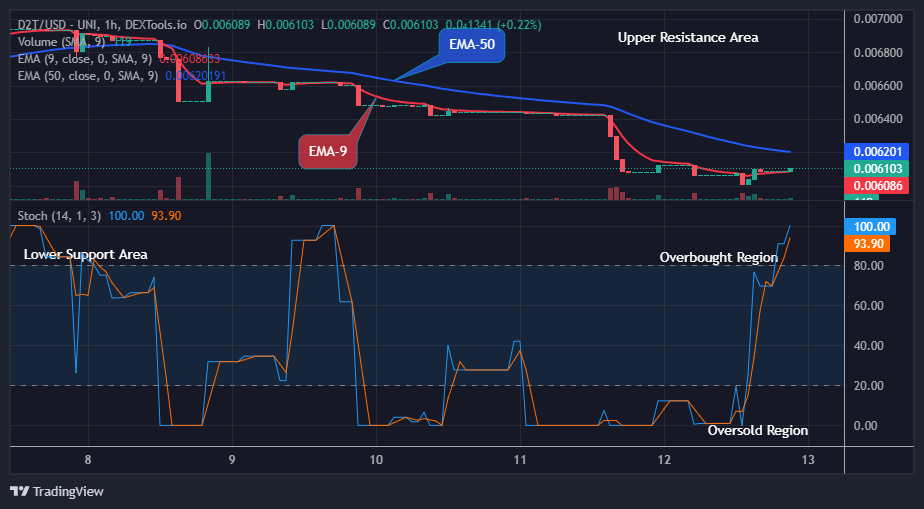
Task: Click the Overbought Region text label
Action: (x=718, y=257)
